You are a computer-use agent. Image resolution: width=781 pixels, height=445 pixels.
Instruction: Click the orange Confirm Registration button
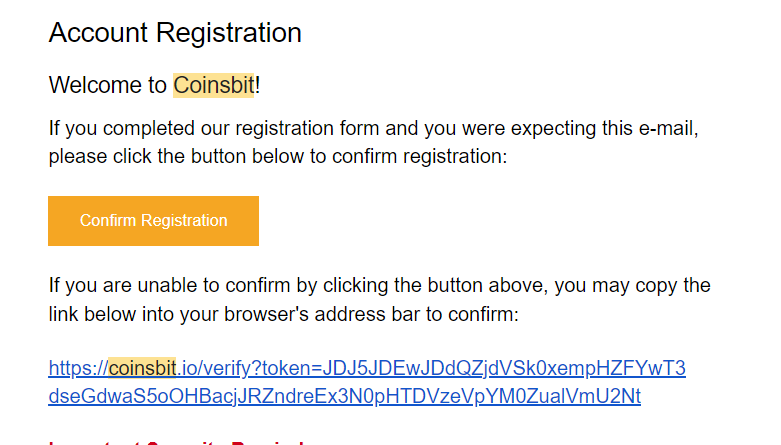point(153,221)
